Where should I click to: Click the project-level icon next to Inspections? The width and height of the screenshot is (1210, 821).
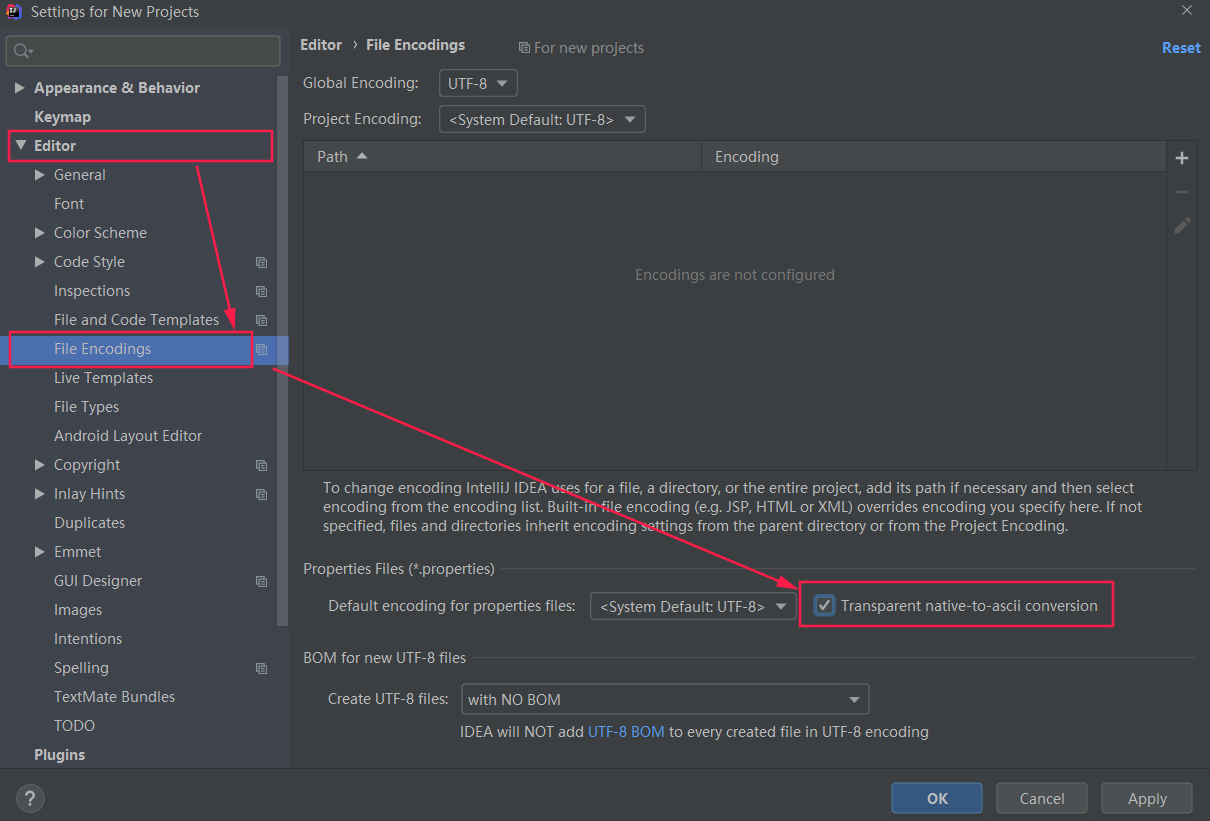click(x=261, y=291)
